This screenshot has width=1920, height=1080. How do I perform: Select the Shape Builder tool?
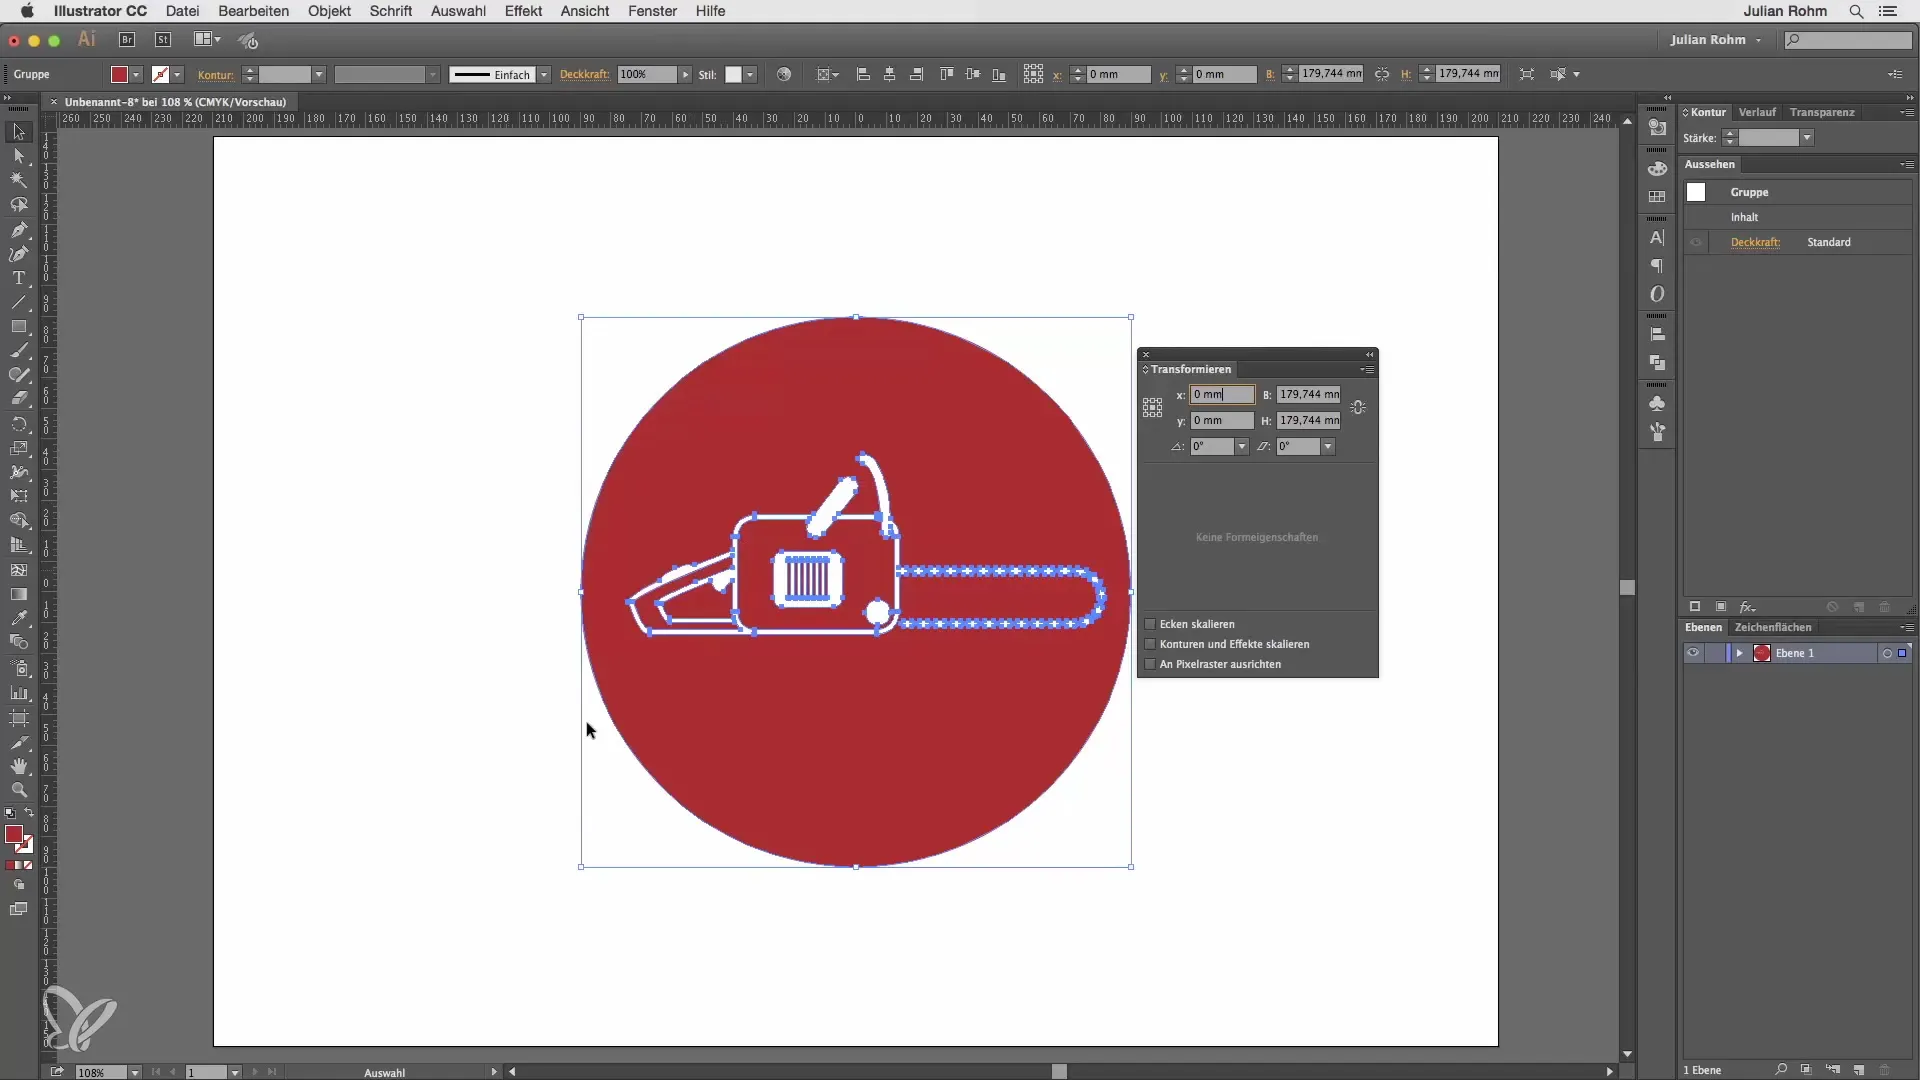(18, 521)
